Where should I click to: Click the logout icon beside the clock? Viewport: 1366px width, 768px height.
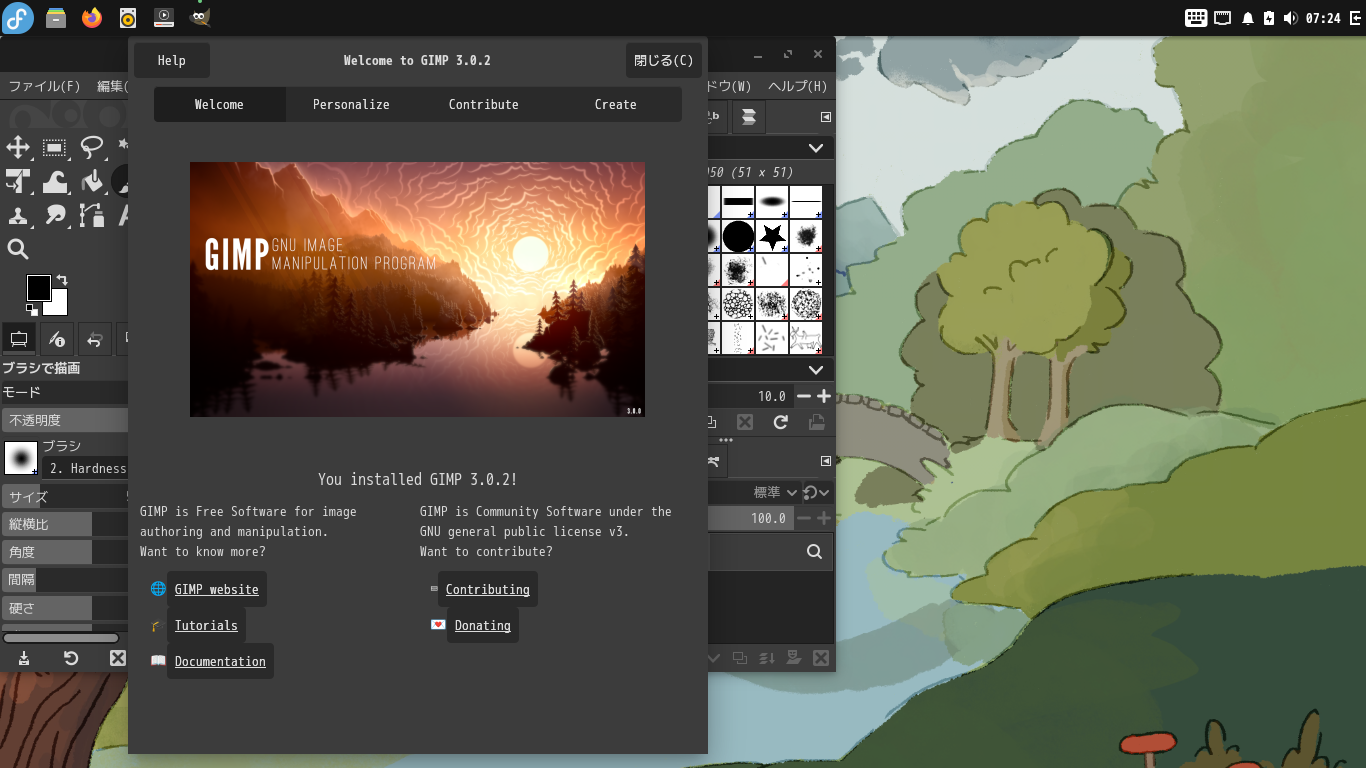(1354, 18)
